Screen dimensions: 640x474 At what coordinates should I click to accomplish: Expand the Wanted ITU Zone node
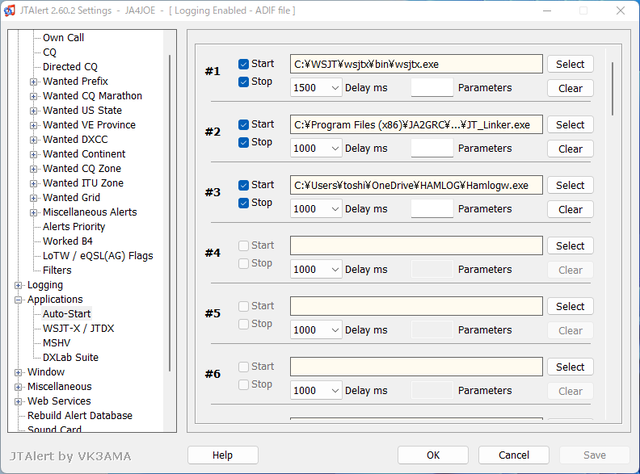[x=33, y=183]
